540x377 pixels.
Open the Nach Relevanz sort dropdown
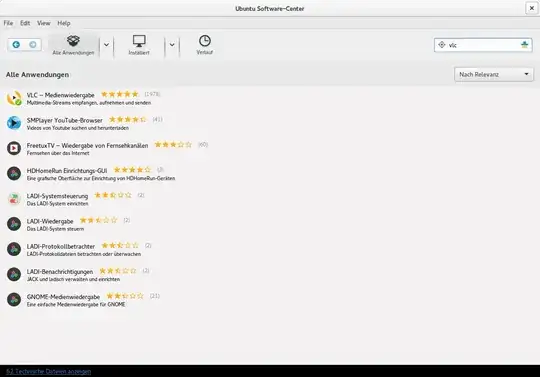pyautogui.click(x=494, y=74)
